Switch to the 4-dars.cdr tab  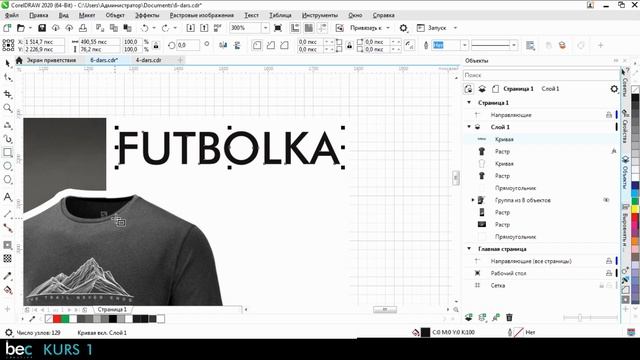[149, 60]
